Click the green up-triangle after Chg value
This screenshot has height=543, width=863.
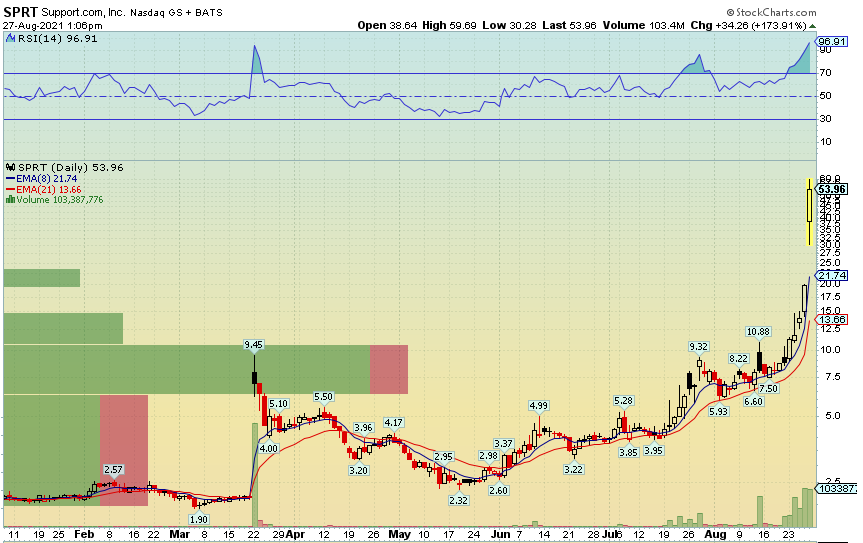click(812, 26)
